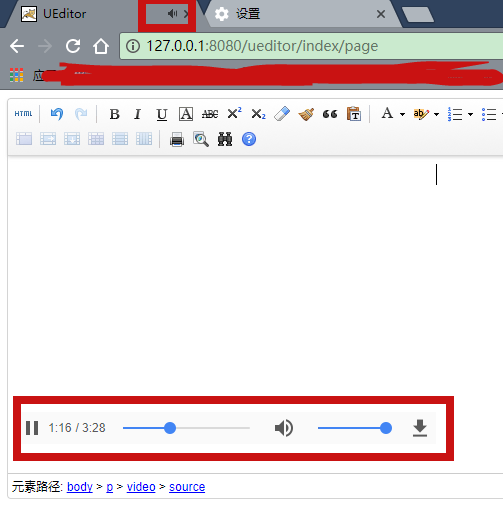The width and height of the screenshot is (503, 509).
Task: Open the apps grid in bookmarks bar
Action: (17, 75)
